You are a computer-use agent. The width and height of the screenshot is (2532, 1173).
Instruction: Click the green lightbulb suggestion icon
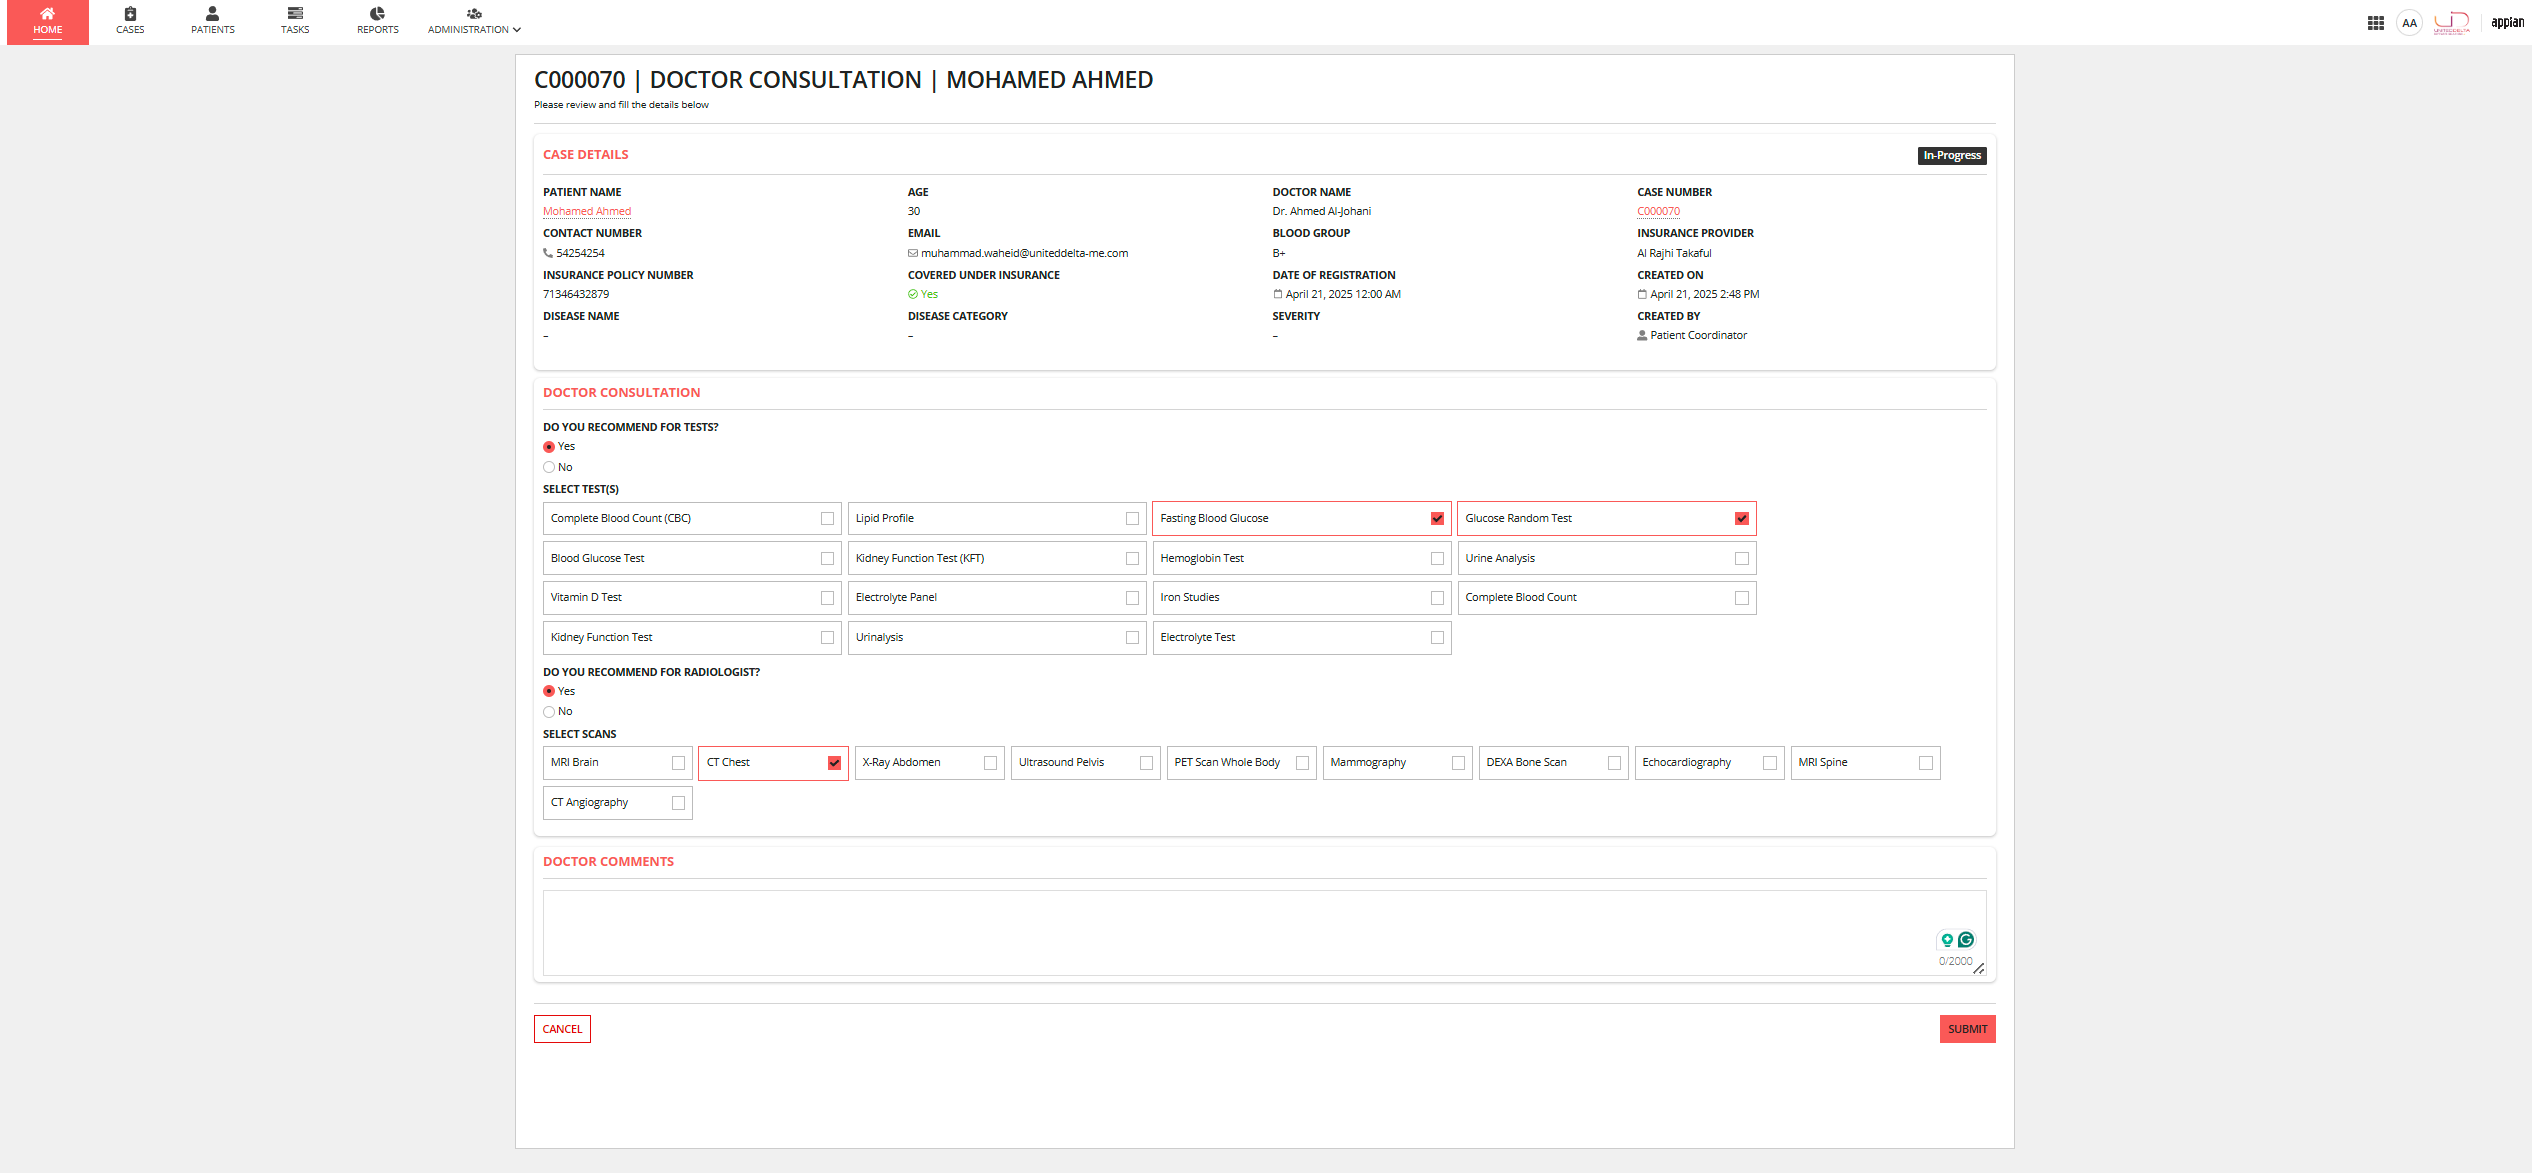(1947, 940)
